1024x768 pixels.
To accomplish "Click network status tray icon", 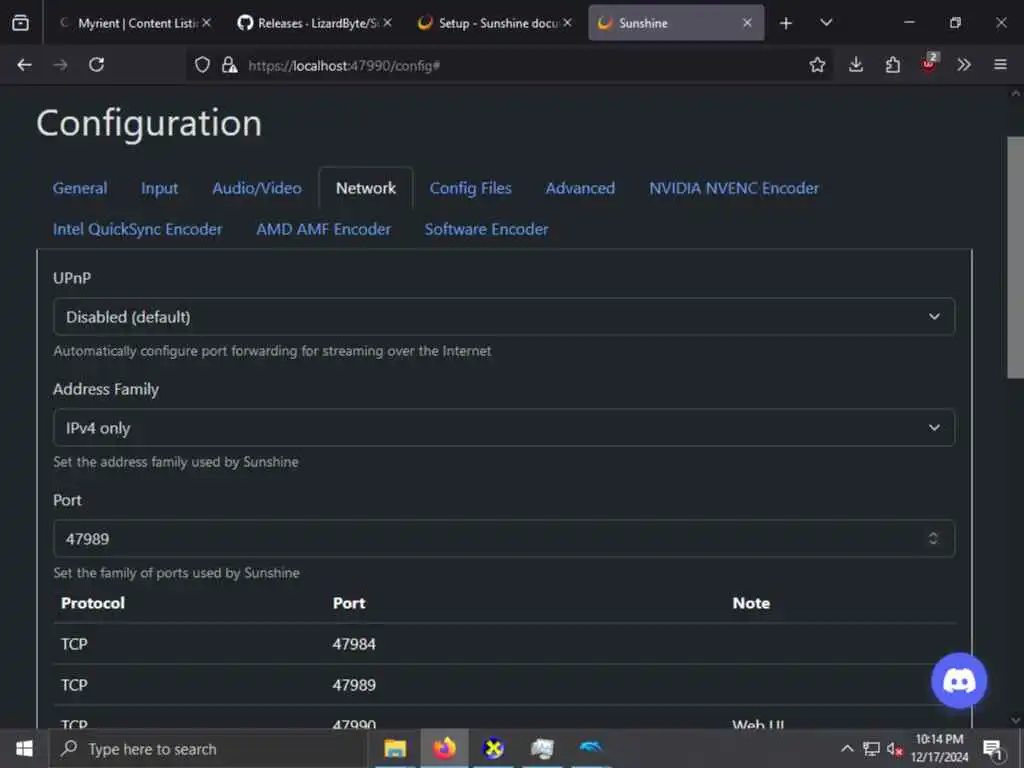I will pyautogui.click(x=871, y=748).
